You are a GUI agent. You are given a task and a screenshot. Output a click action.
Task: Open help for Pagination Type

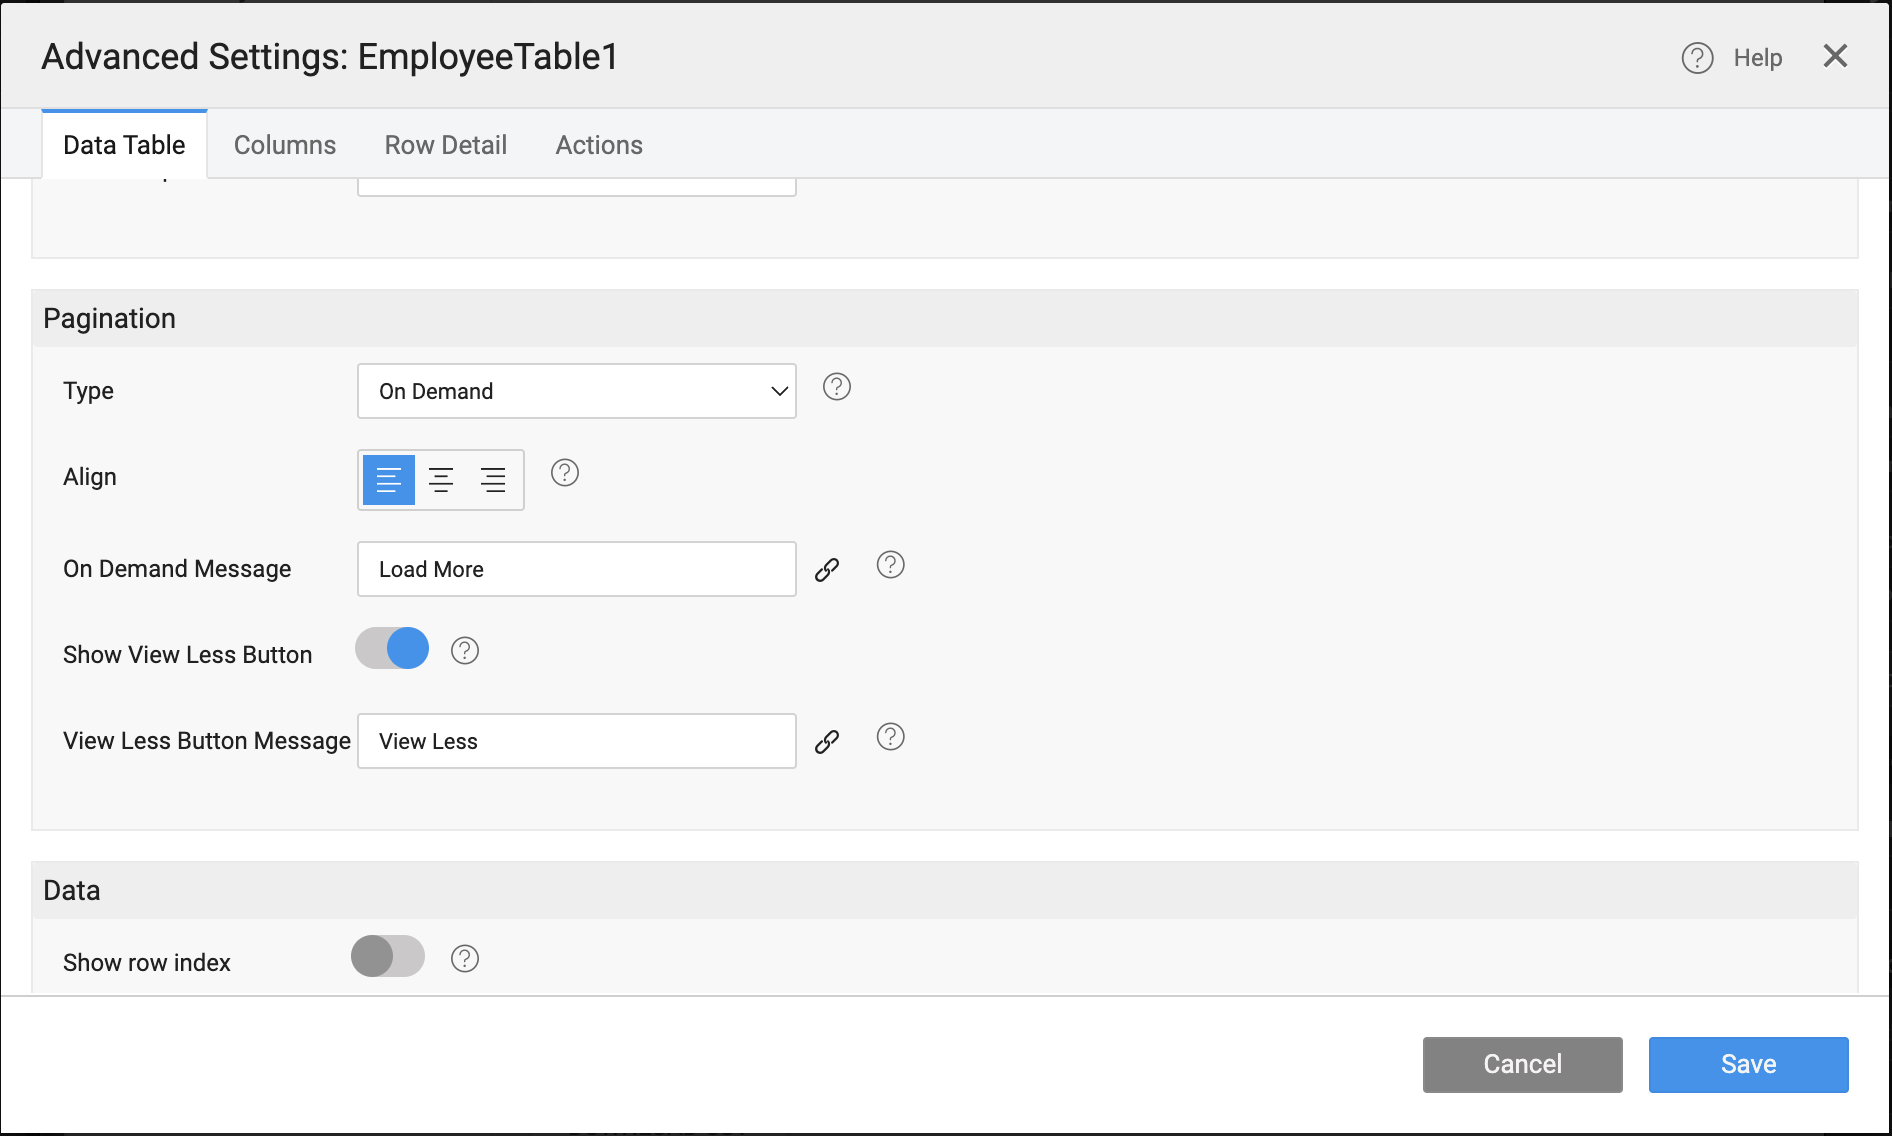click(x=836, y=387)
